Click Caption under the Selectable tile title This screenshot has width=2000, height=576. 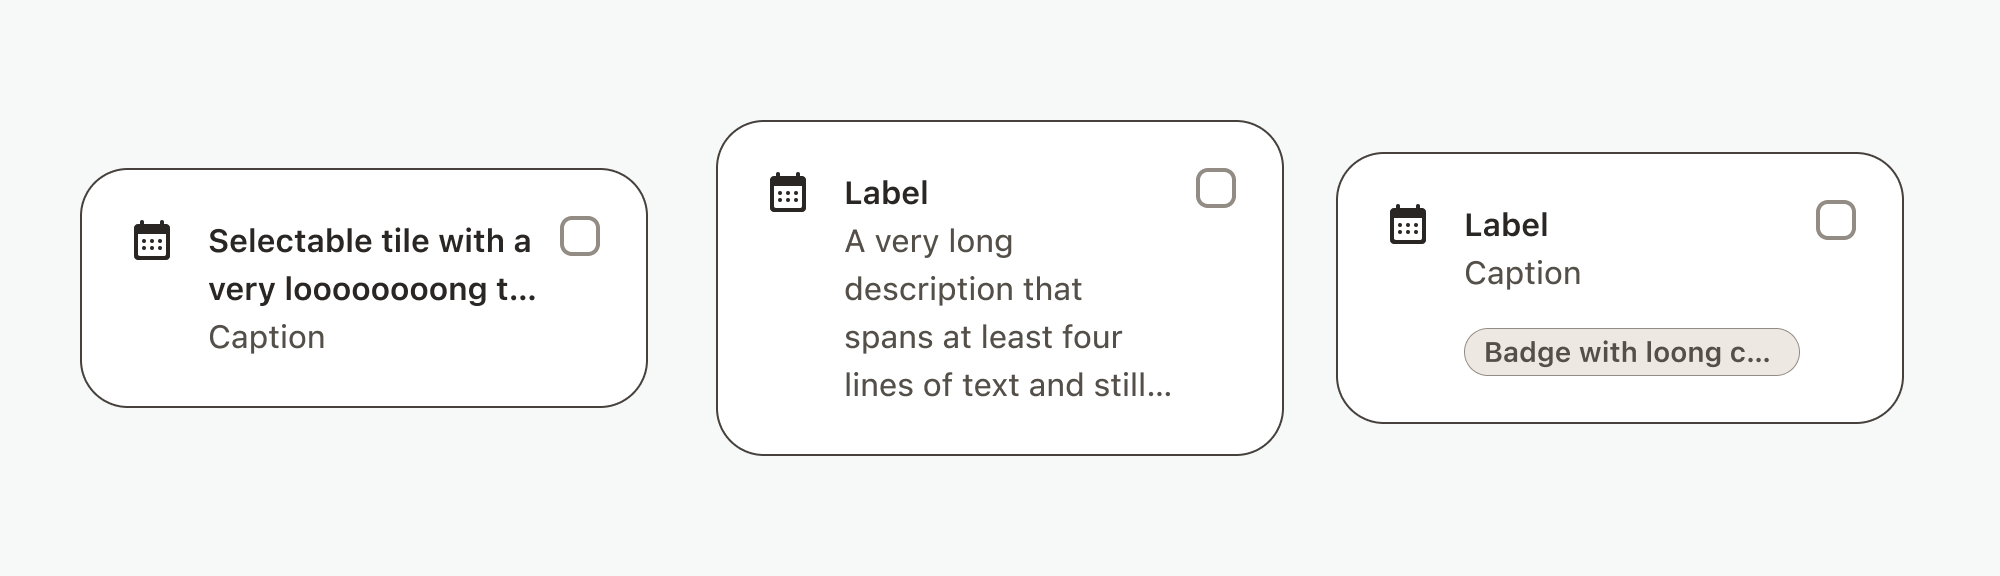266,337
